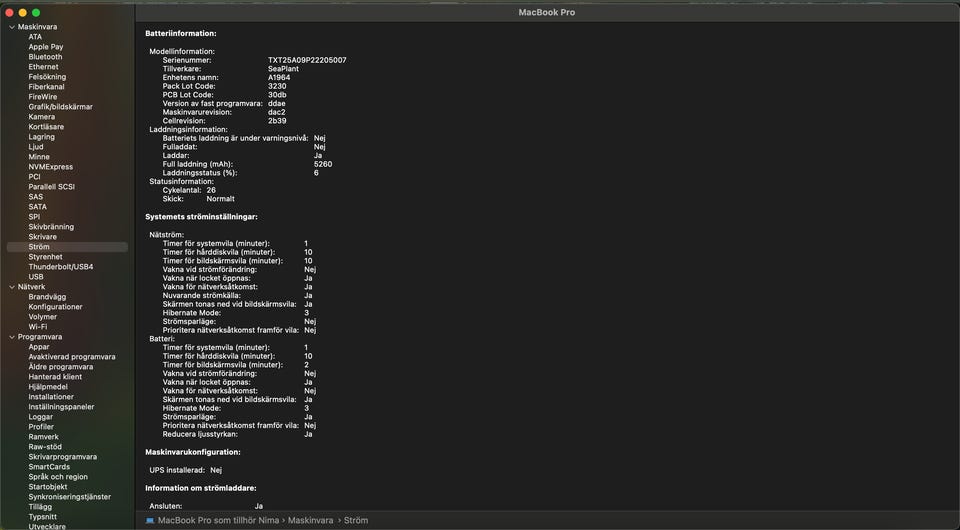Select Installationer in the sidebar
This screenshot has width=960, height=530.
[51, 397]
